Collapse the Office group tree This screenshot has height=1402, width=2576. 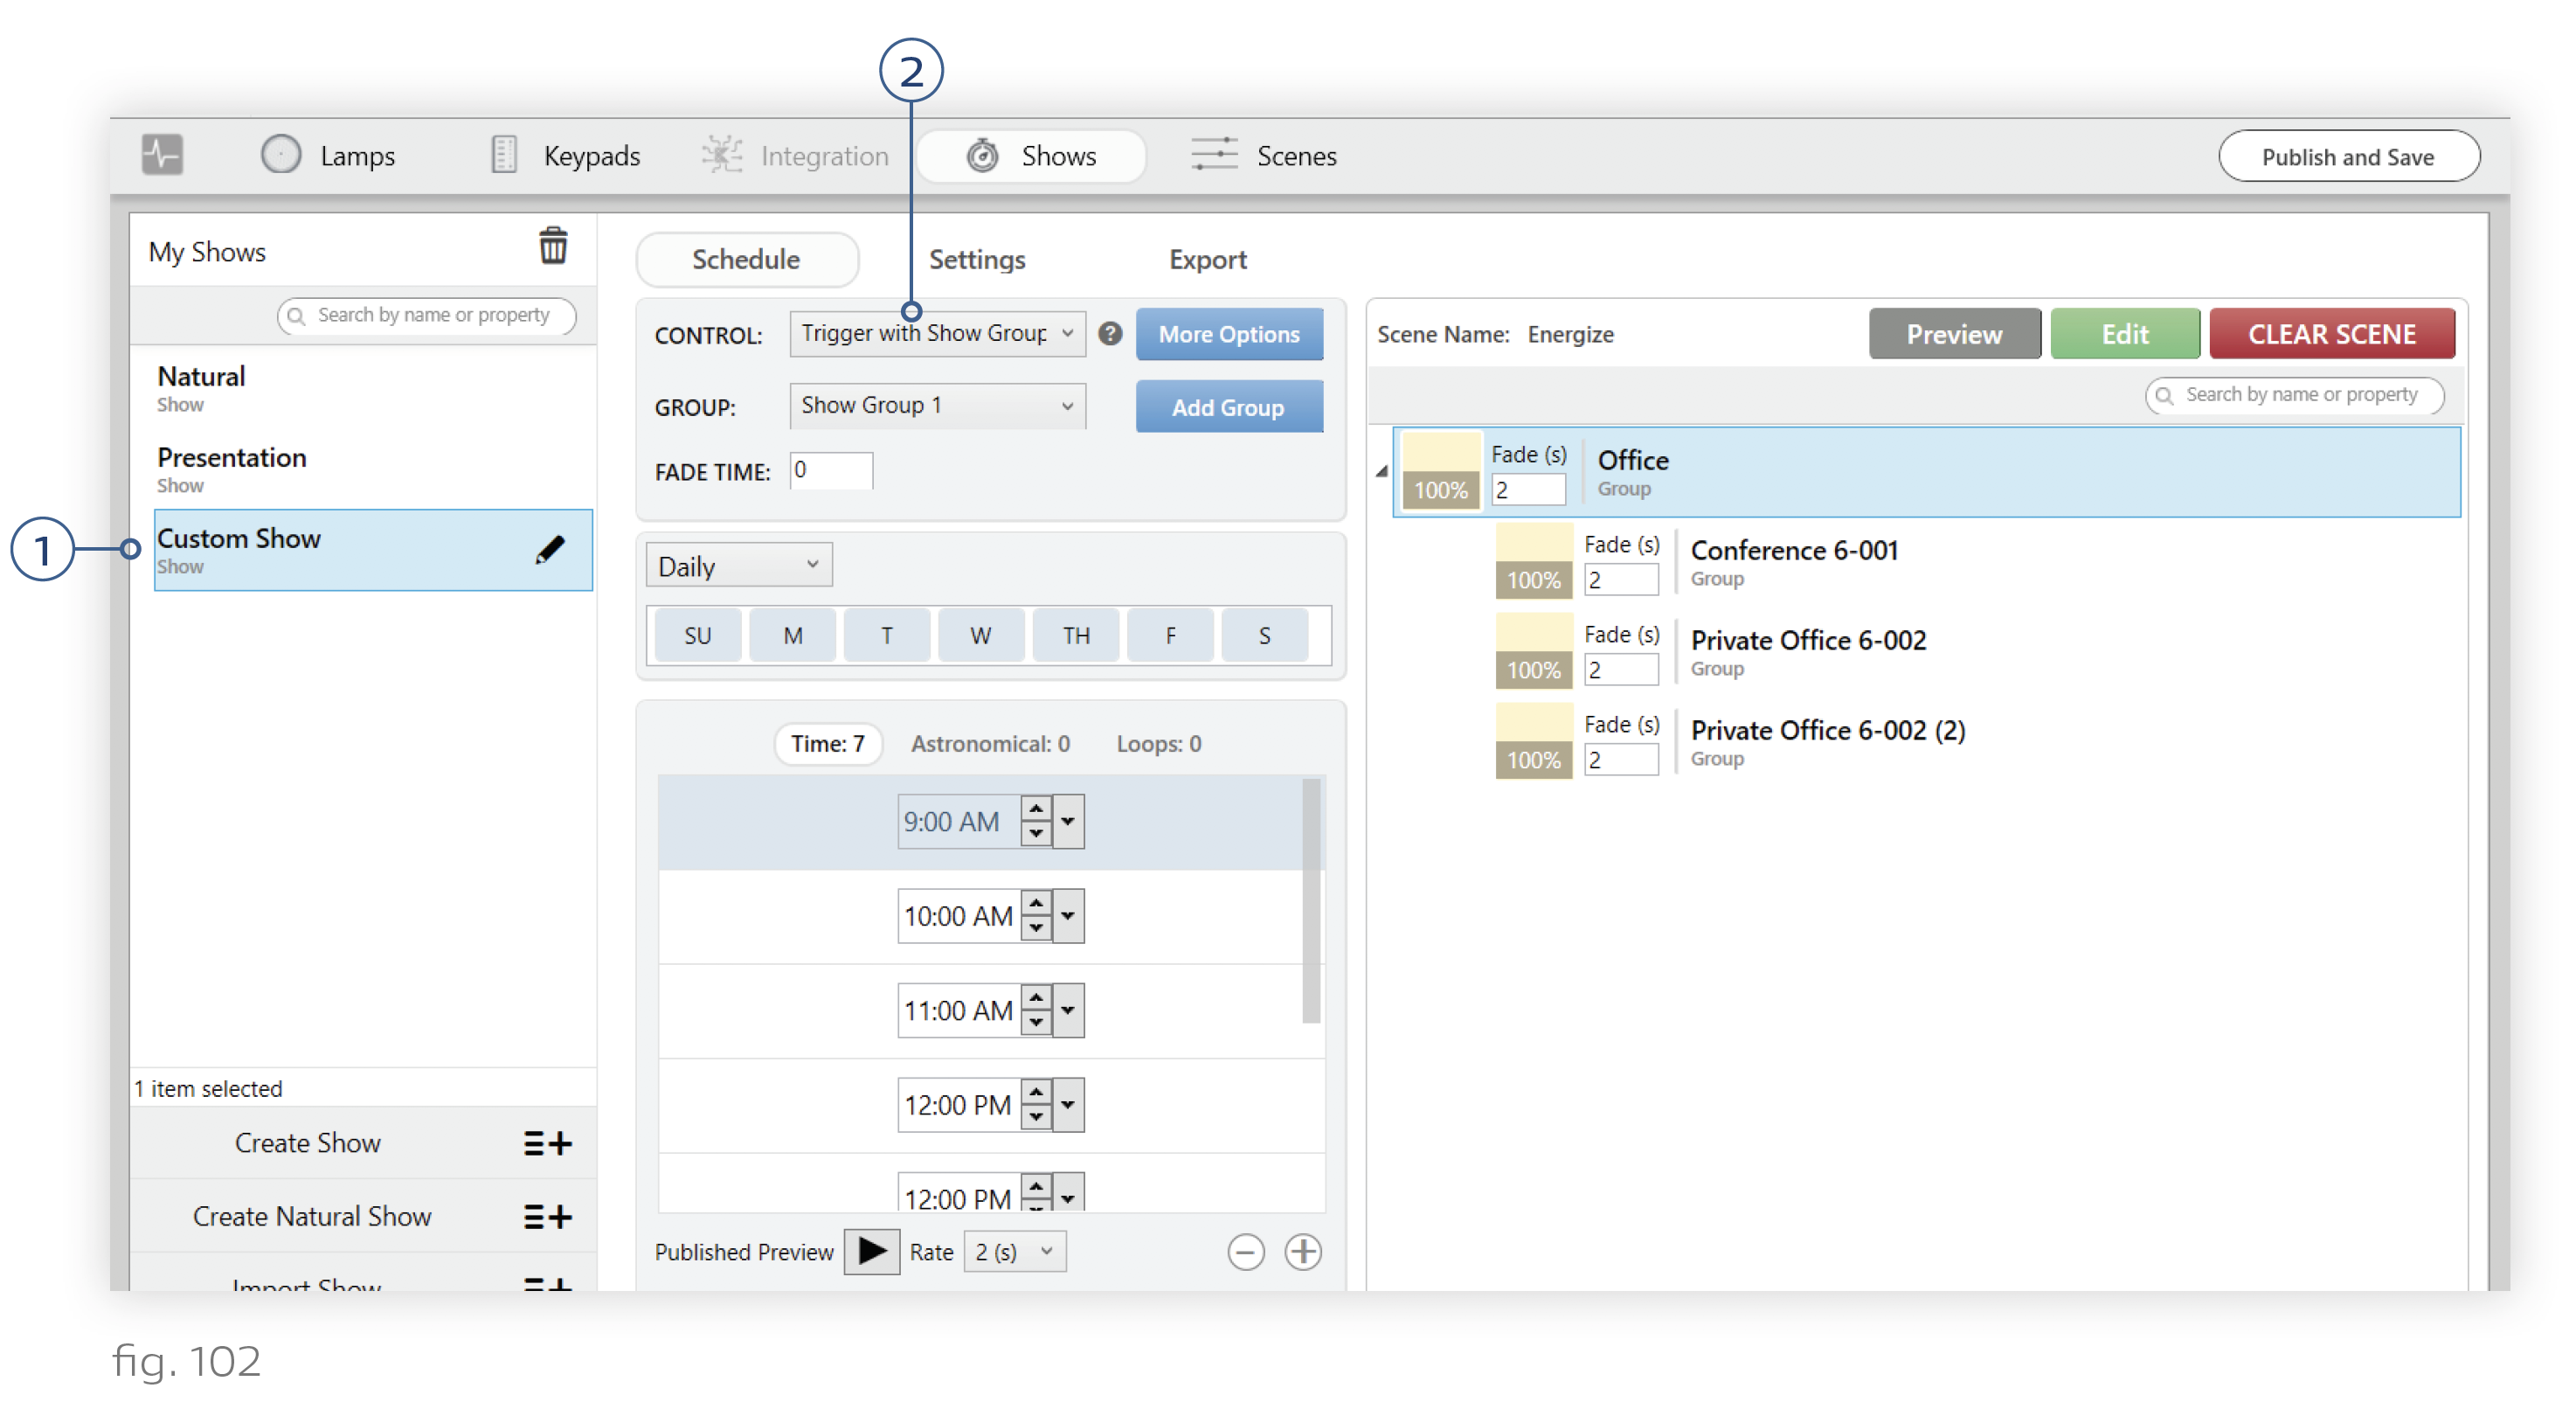tap(1381, 471)
